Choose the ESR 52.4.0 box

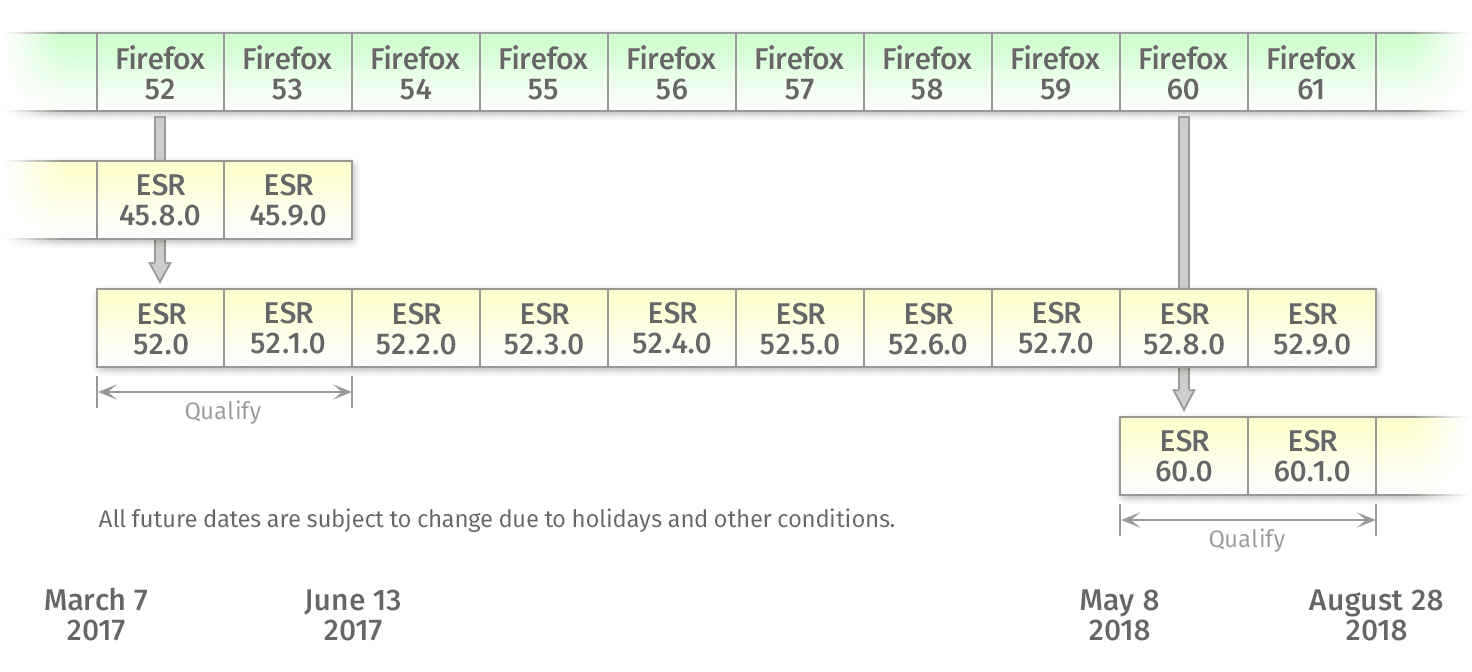(672, 328)
